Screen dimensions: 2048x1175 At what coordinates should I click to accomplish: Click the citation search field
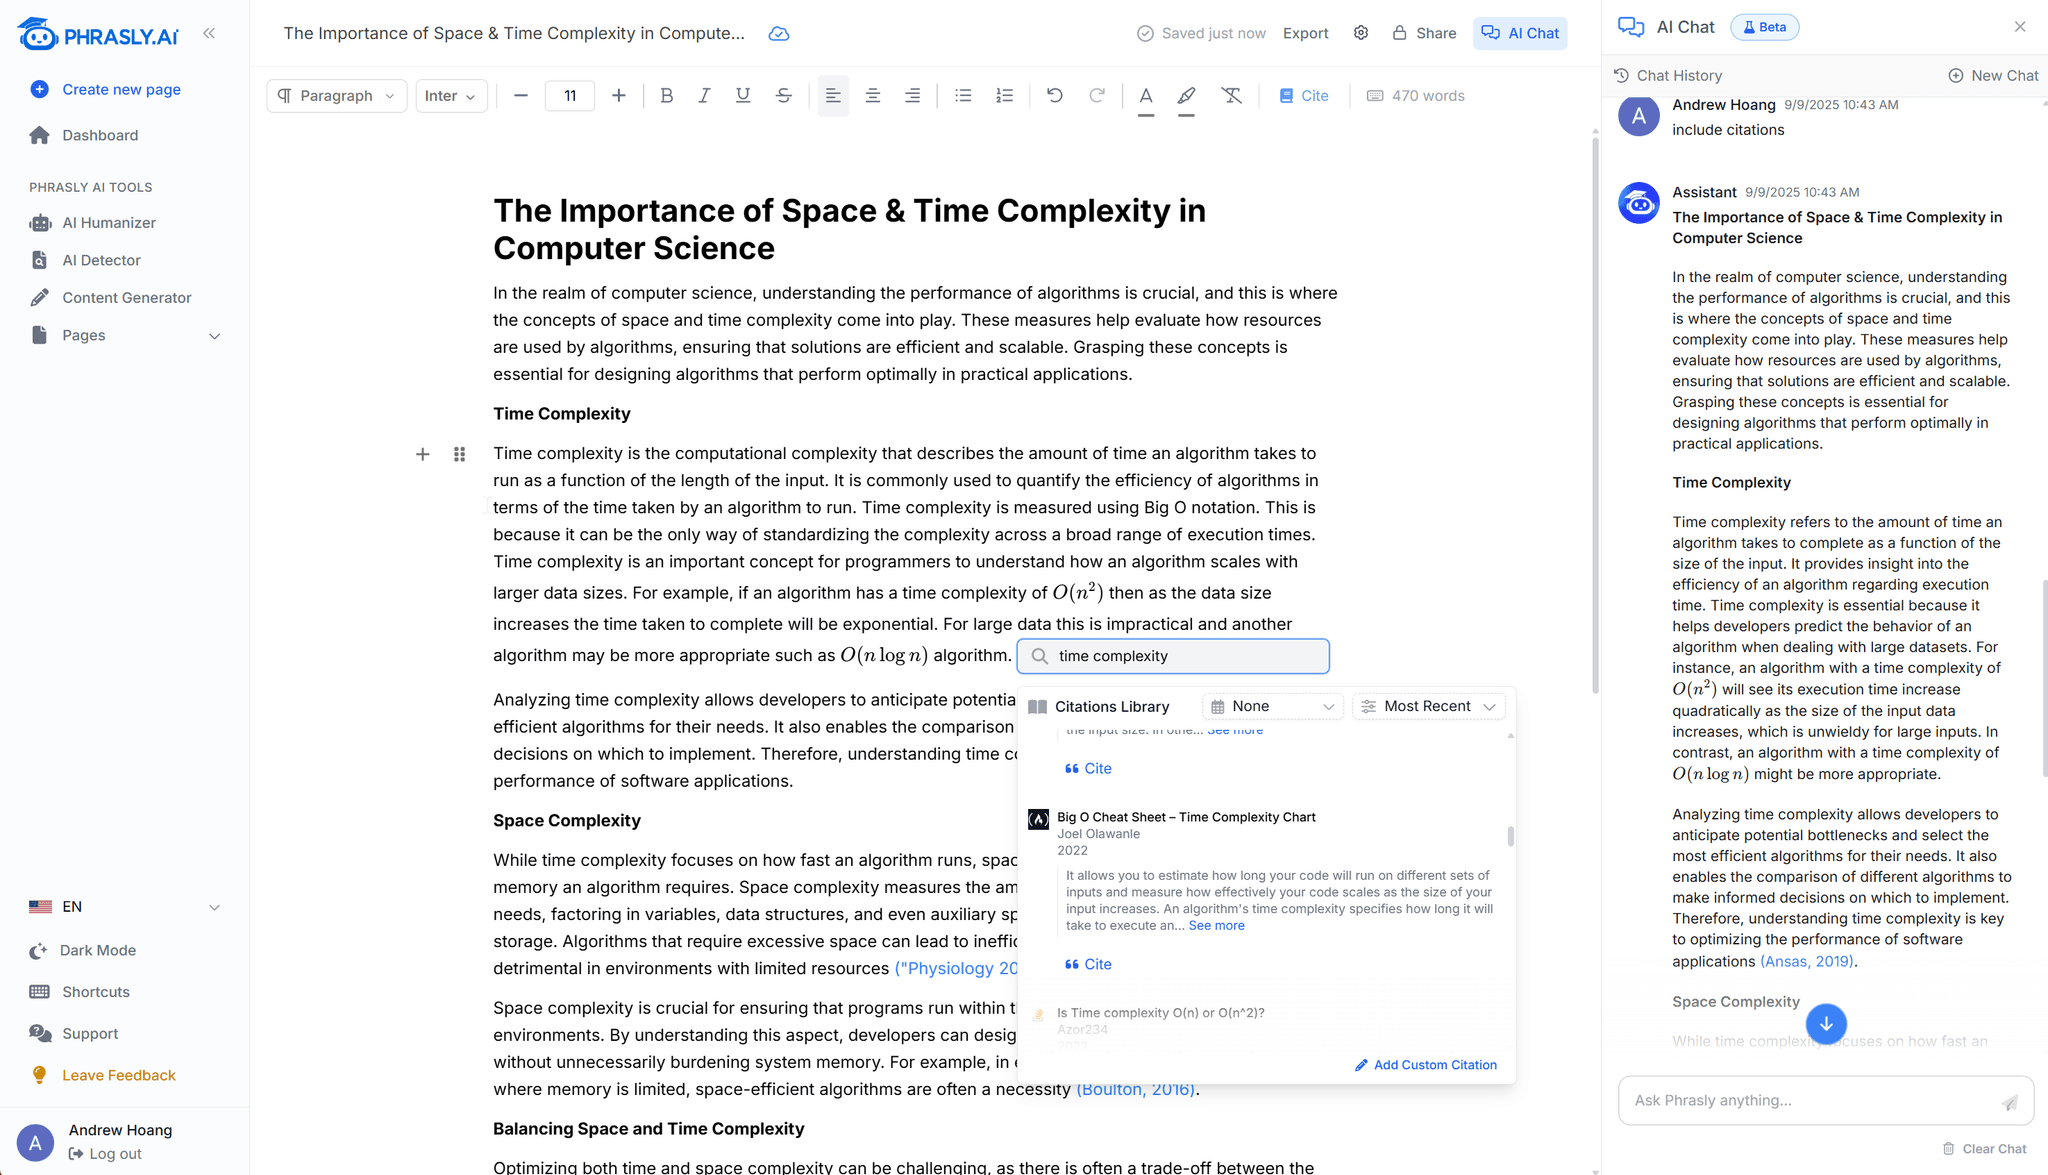pos(1173,657)
